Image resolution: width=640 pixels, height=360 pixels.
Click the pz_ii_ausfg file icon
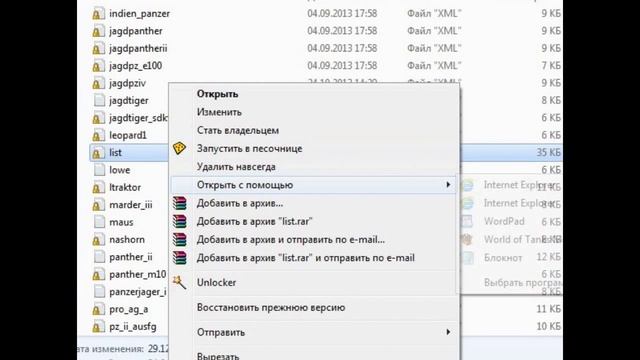click(x=98, y=327)
